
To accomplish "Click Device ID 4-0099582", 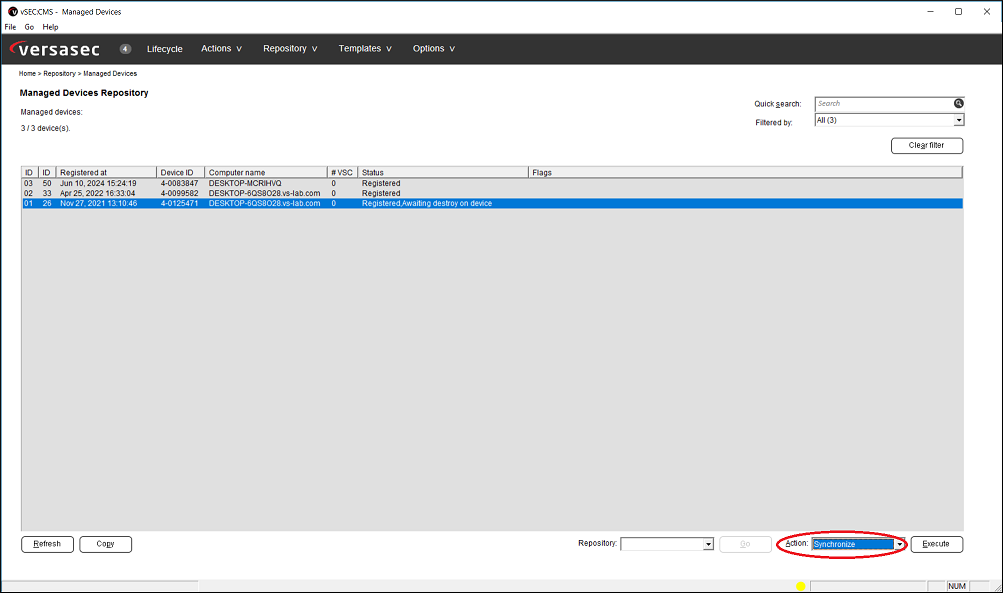I will tap(180, 193).
